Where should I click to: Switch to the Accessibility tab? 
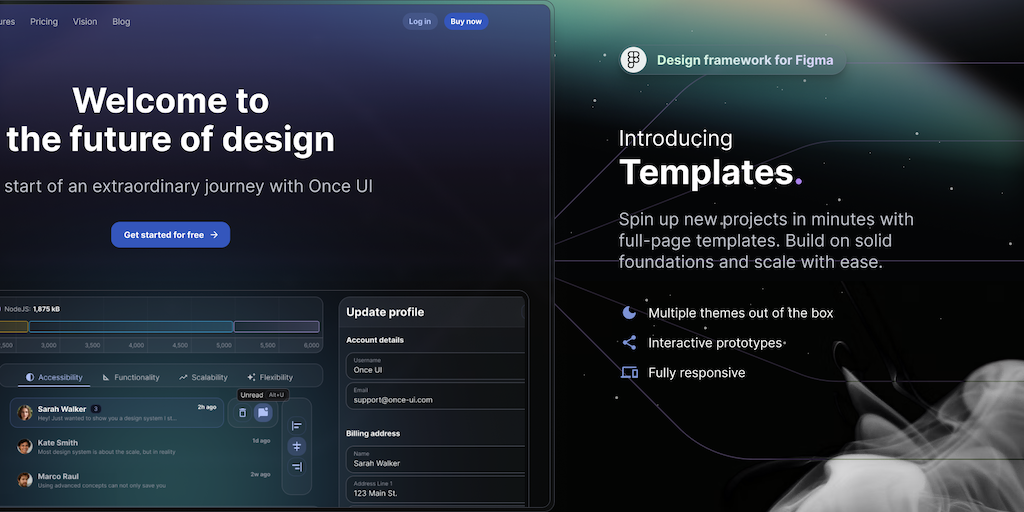click(54, 377)
